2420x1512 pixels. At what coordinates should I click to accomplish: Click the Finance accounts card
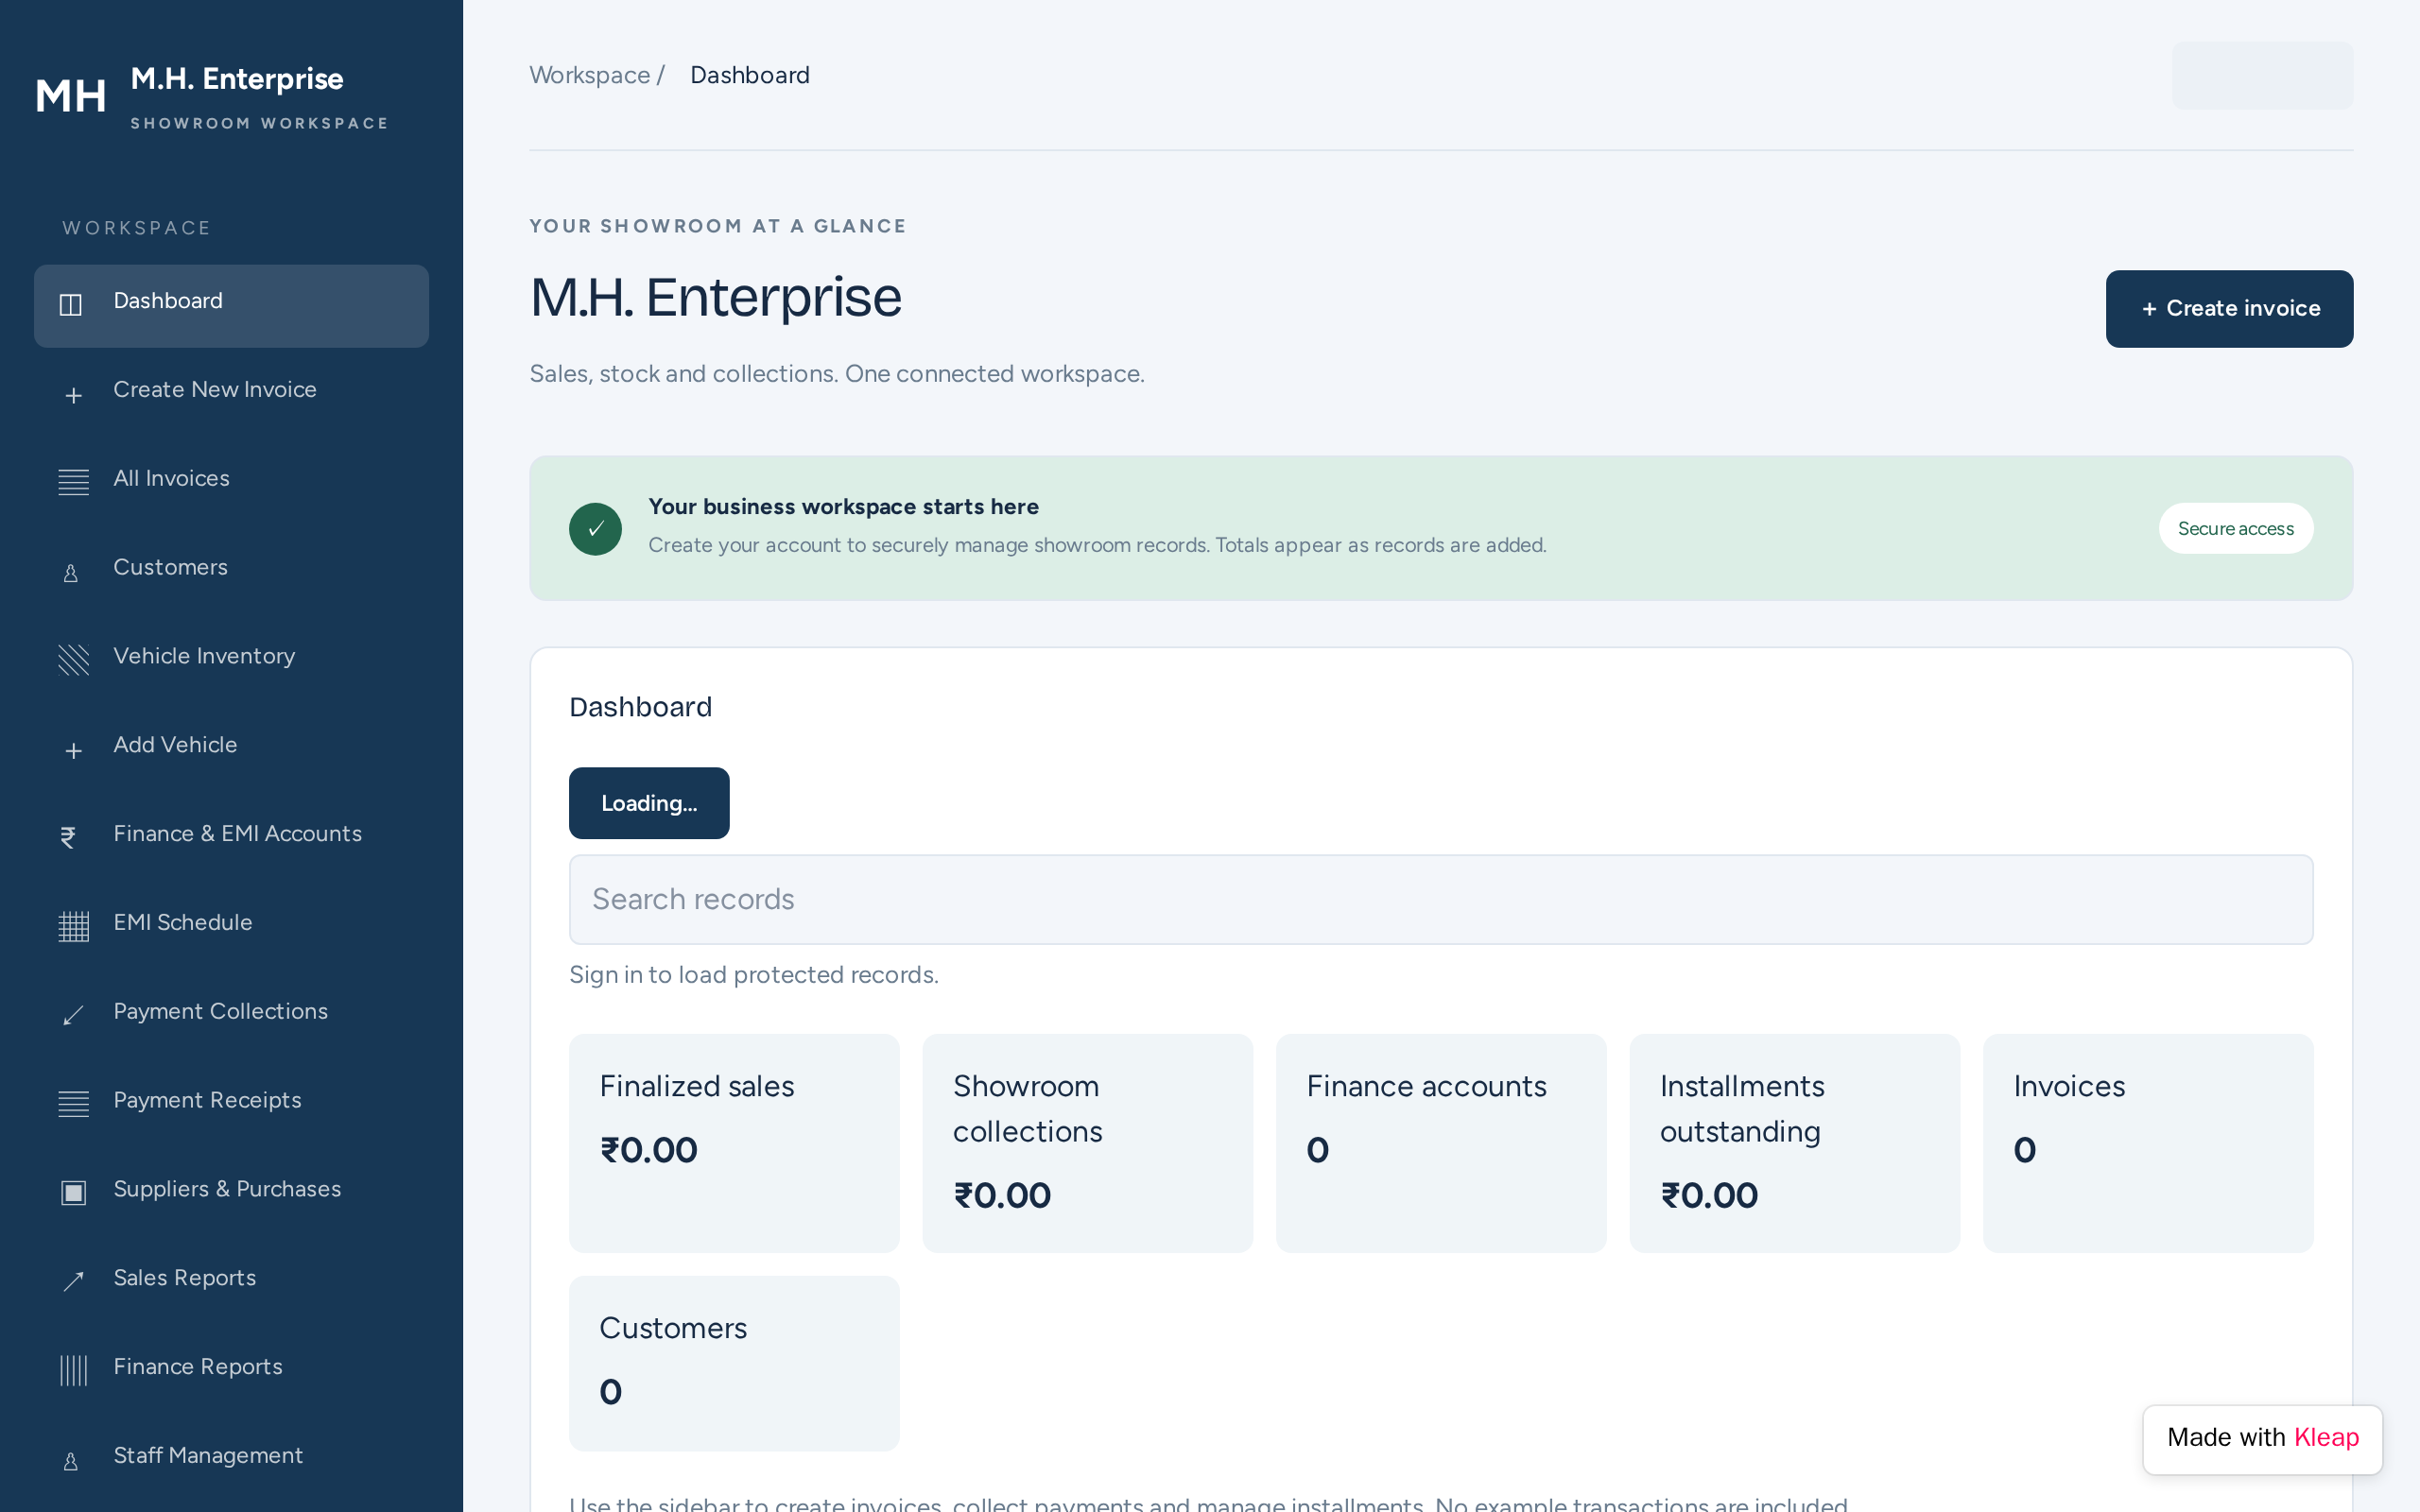(x=1441, y=1143)
